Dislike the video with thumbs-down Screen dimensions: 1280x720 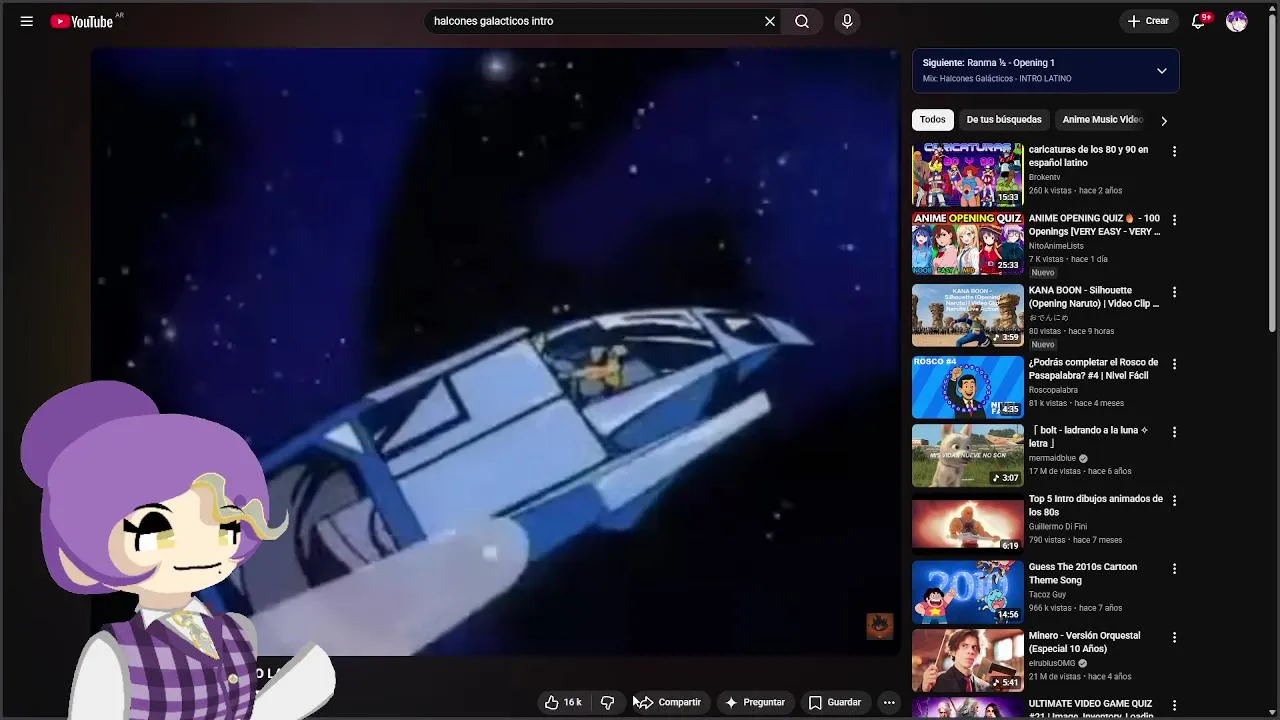(607, 702)
